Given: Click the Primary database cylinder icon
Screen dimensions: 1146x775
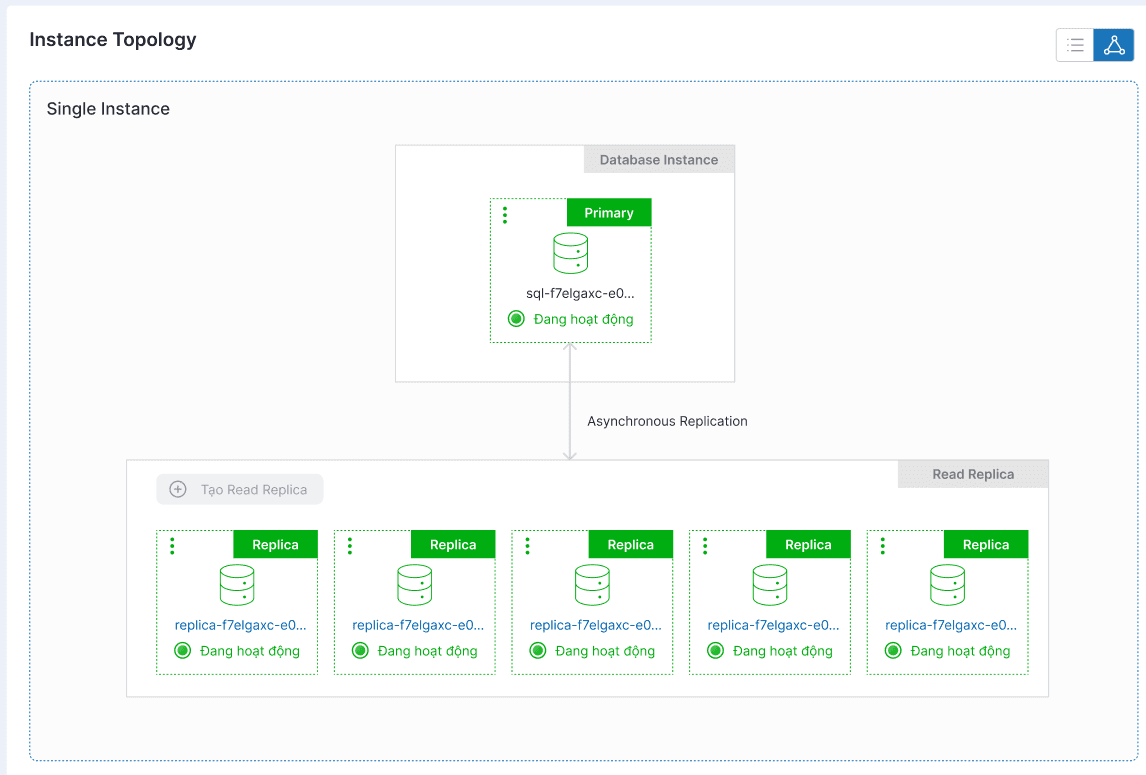Looking at the screenshot, I should tap(570, 253).
